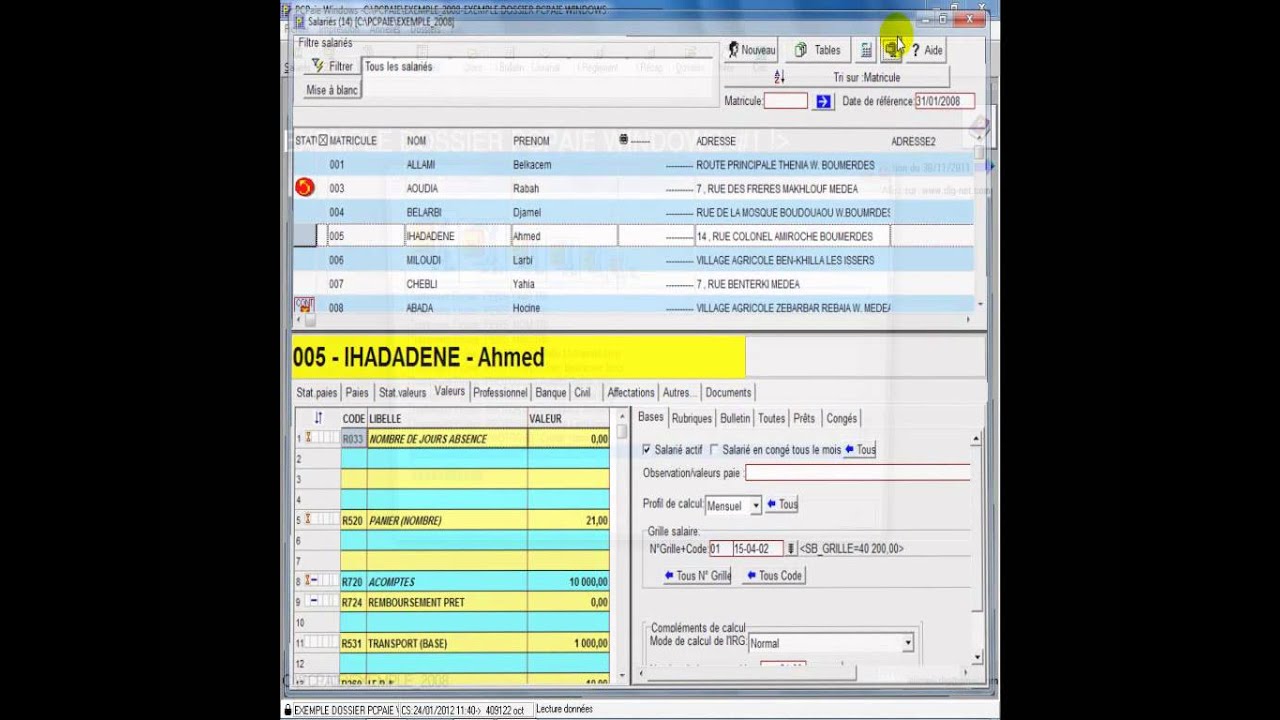Switch to the Paies tab
This screenshot has height=720, width=1280.
[x=357, y=393]
